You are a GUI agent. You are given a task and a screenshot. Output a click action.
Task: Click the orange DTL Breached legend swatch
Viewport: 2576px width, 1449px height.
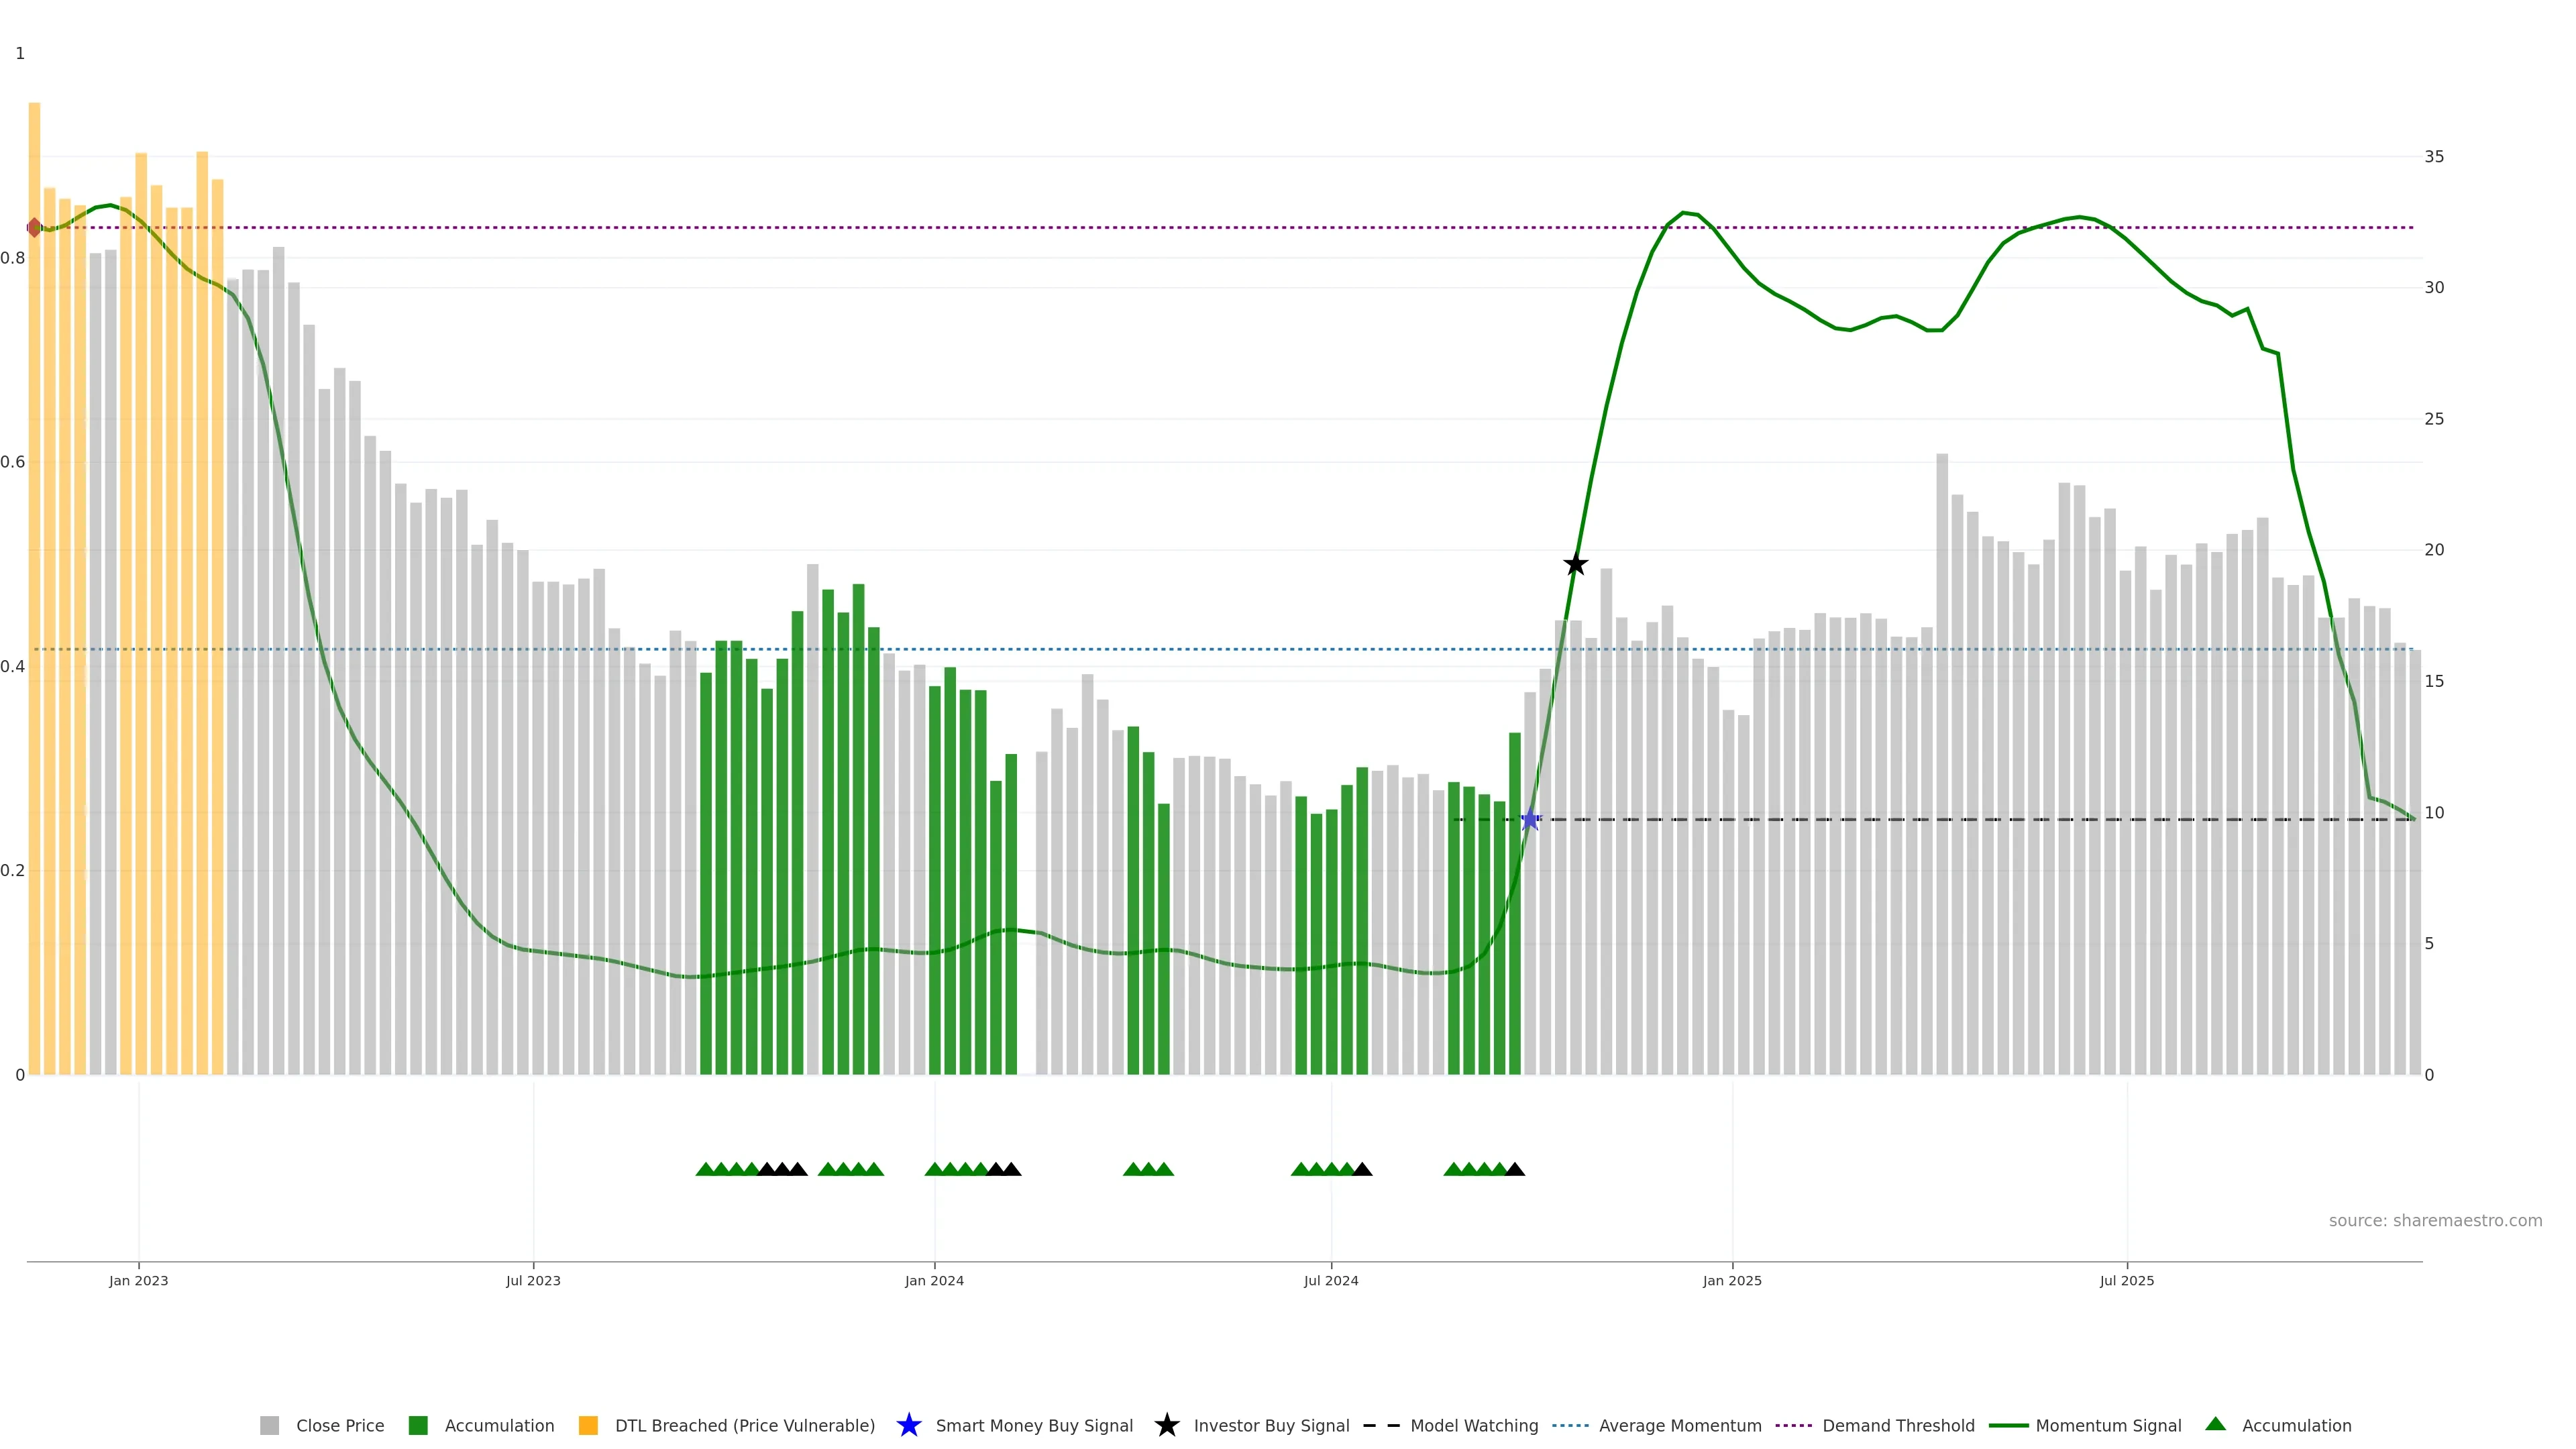click(x=588, y=1425)
